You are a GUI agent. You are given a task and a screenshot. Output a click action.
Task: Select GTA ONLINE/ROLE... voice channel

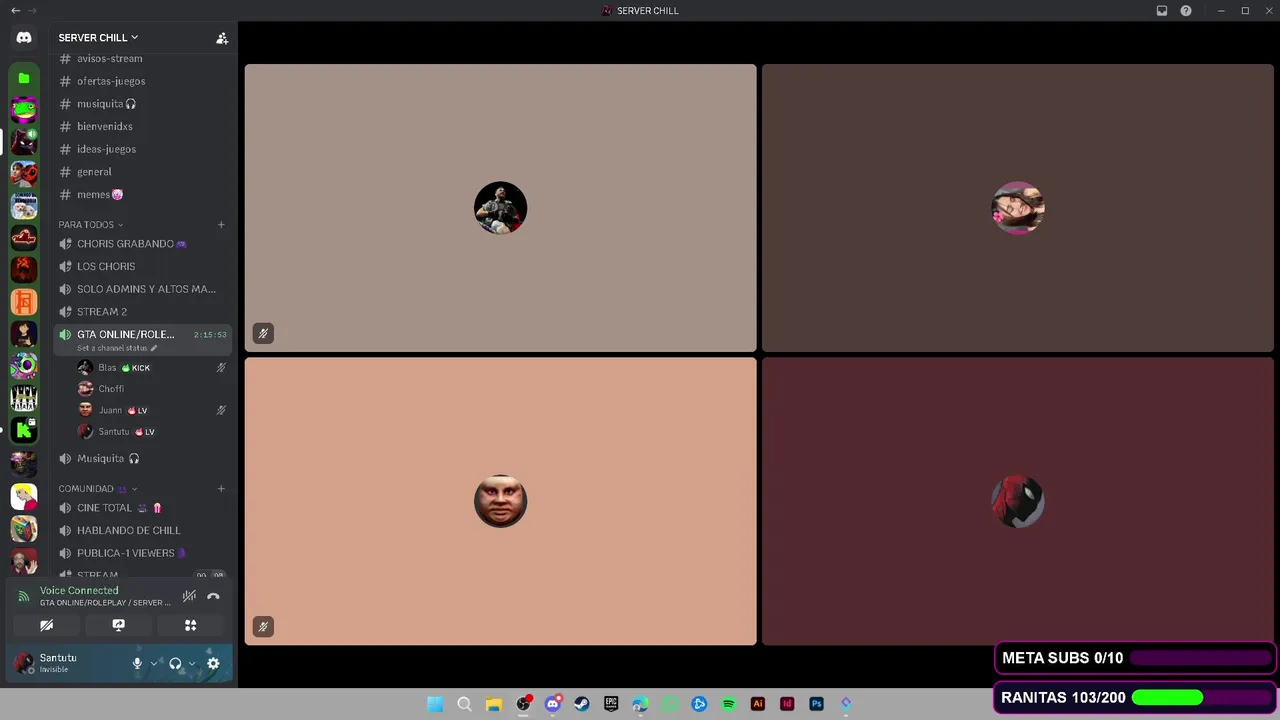[143, 334]
